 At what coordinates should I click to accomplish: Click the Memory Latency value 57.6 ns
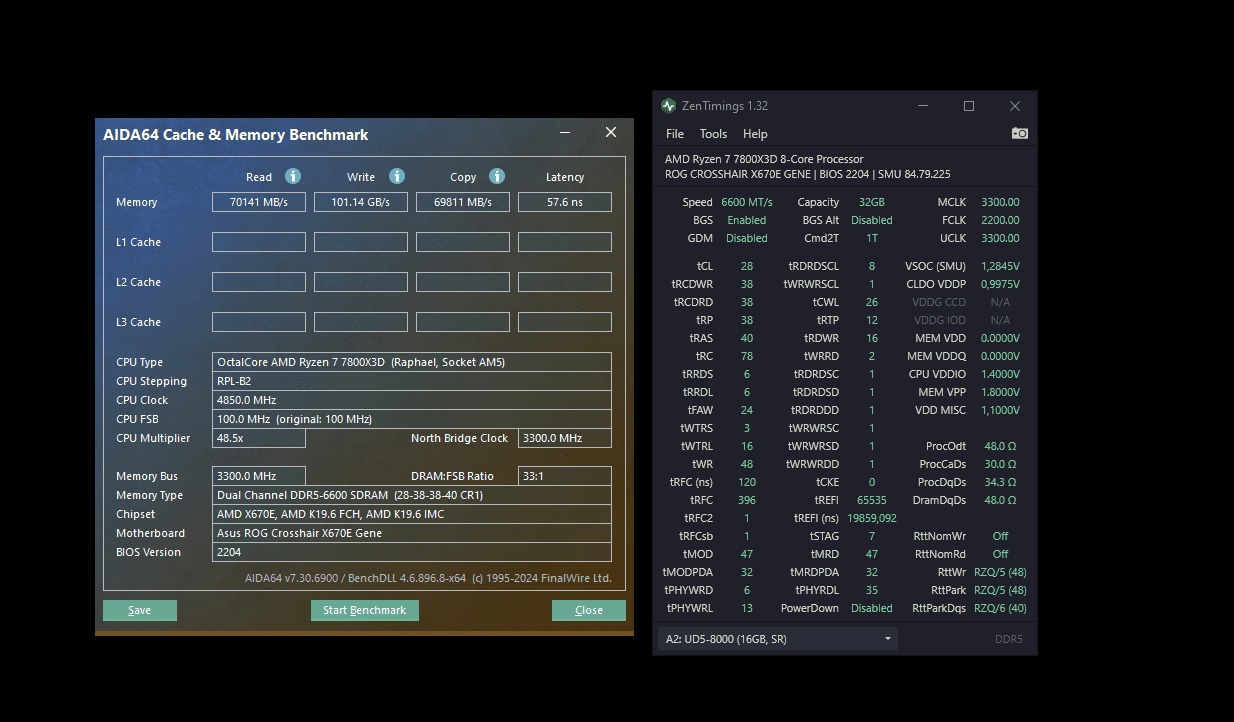tap(565, 202)
